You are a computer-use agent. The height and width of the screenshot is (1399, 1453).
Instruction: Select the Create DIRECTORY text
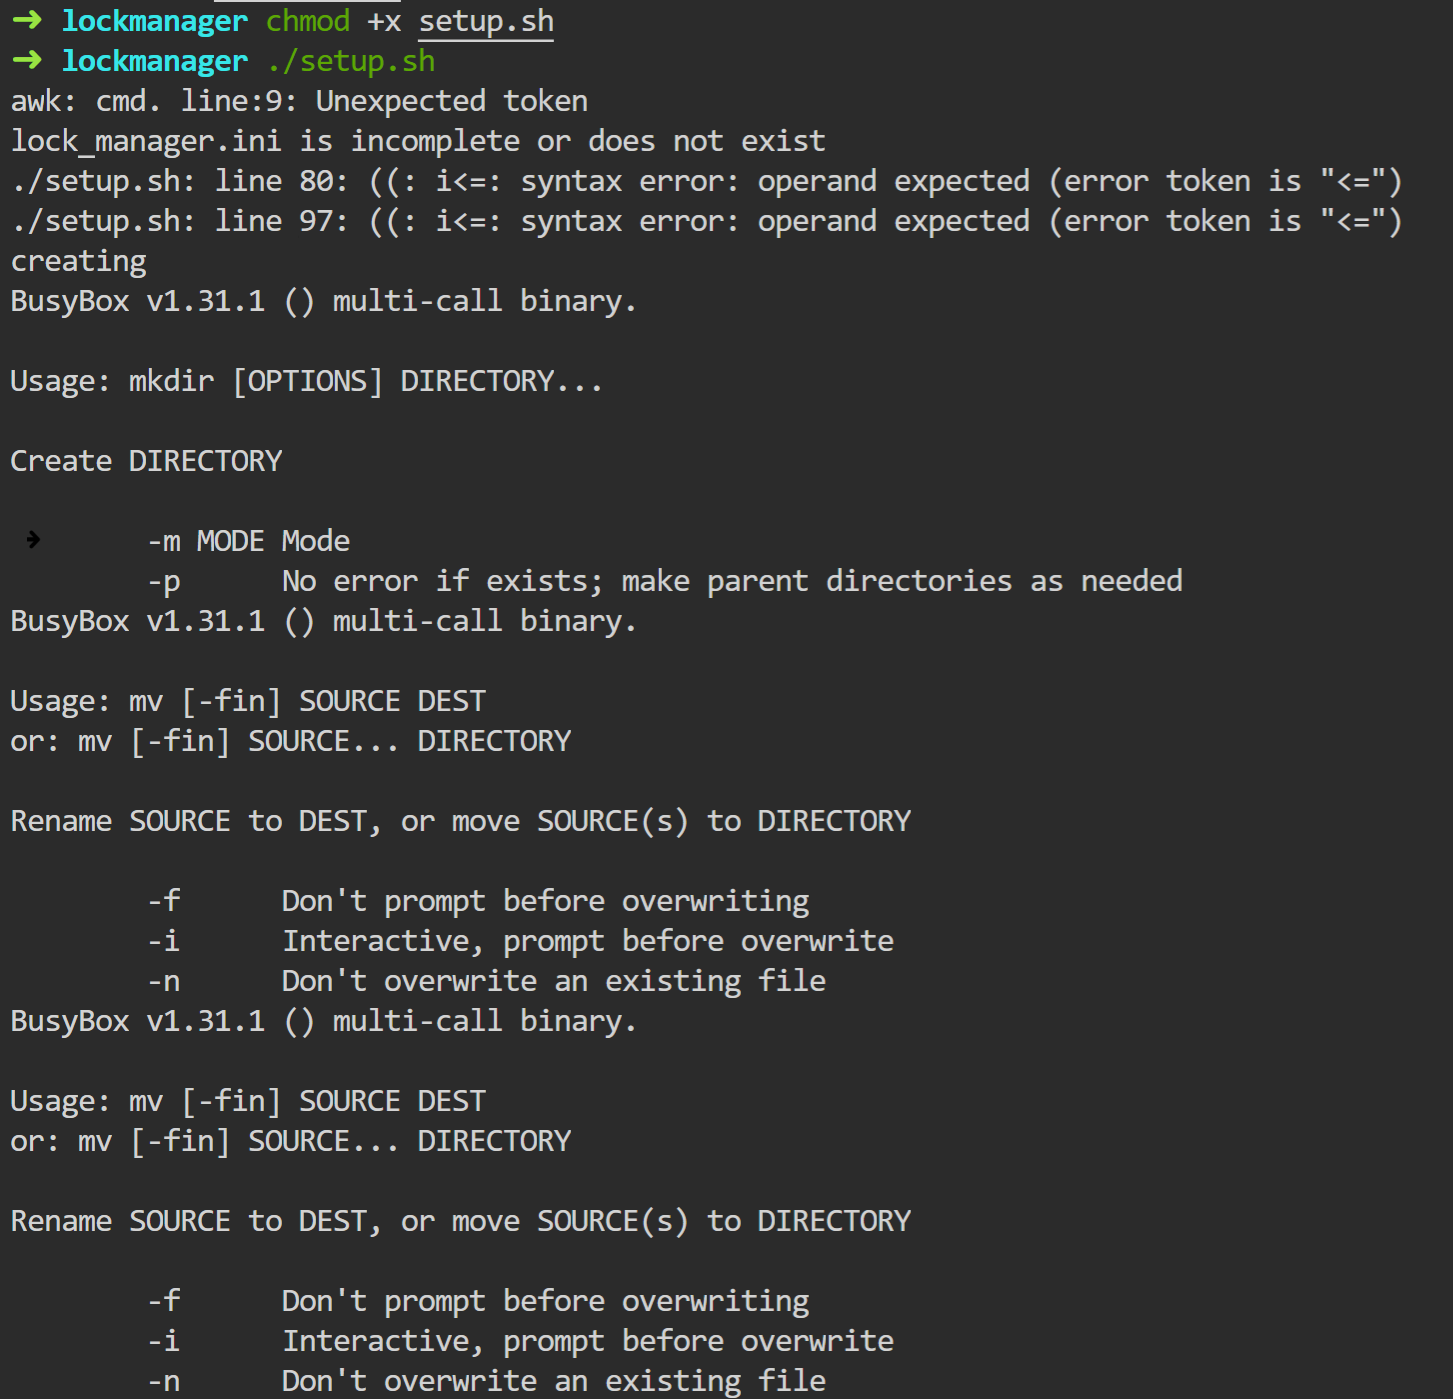pyautogui.click(x=146, y=461)
